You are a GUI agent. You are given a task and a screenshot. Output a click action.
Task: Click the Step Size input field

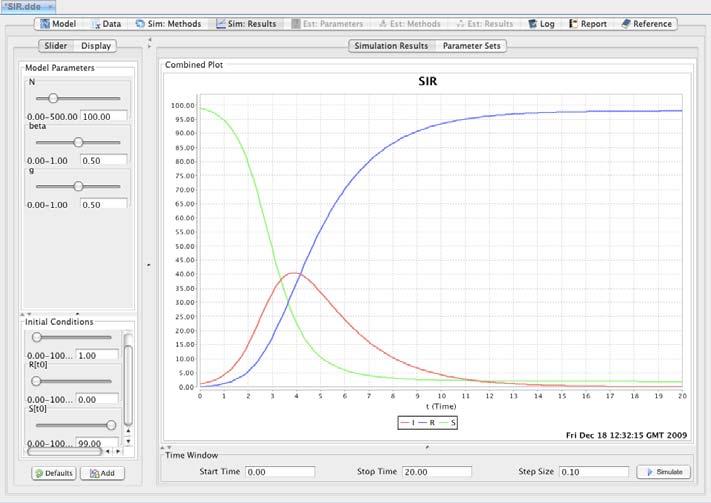[x=594, y=472]
